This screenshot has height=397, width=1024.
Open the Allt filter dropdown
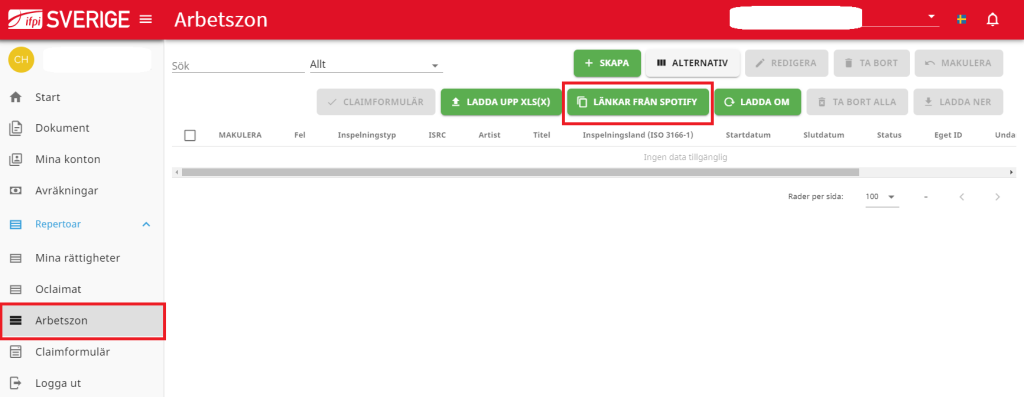coord(376,65)
